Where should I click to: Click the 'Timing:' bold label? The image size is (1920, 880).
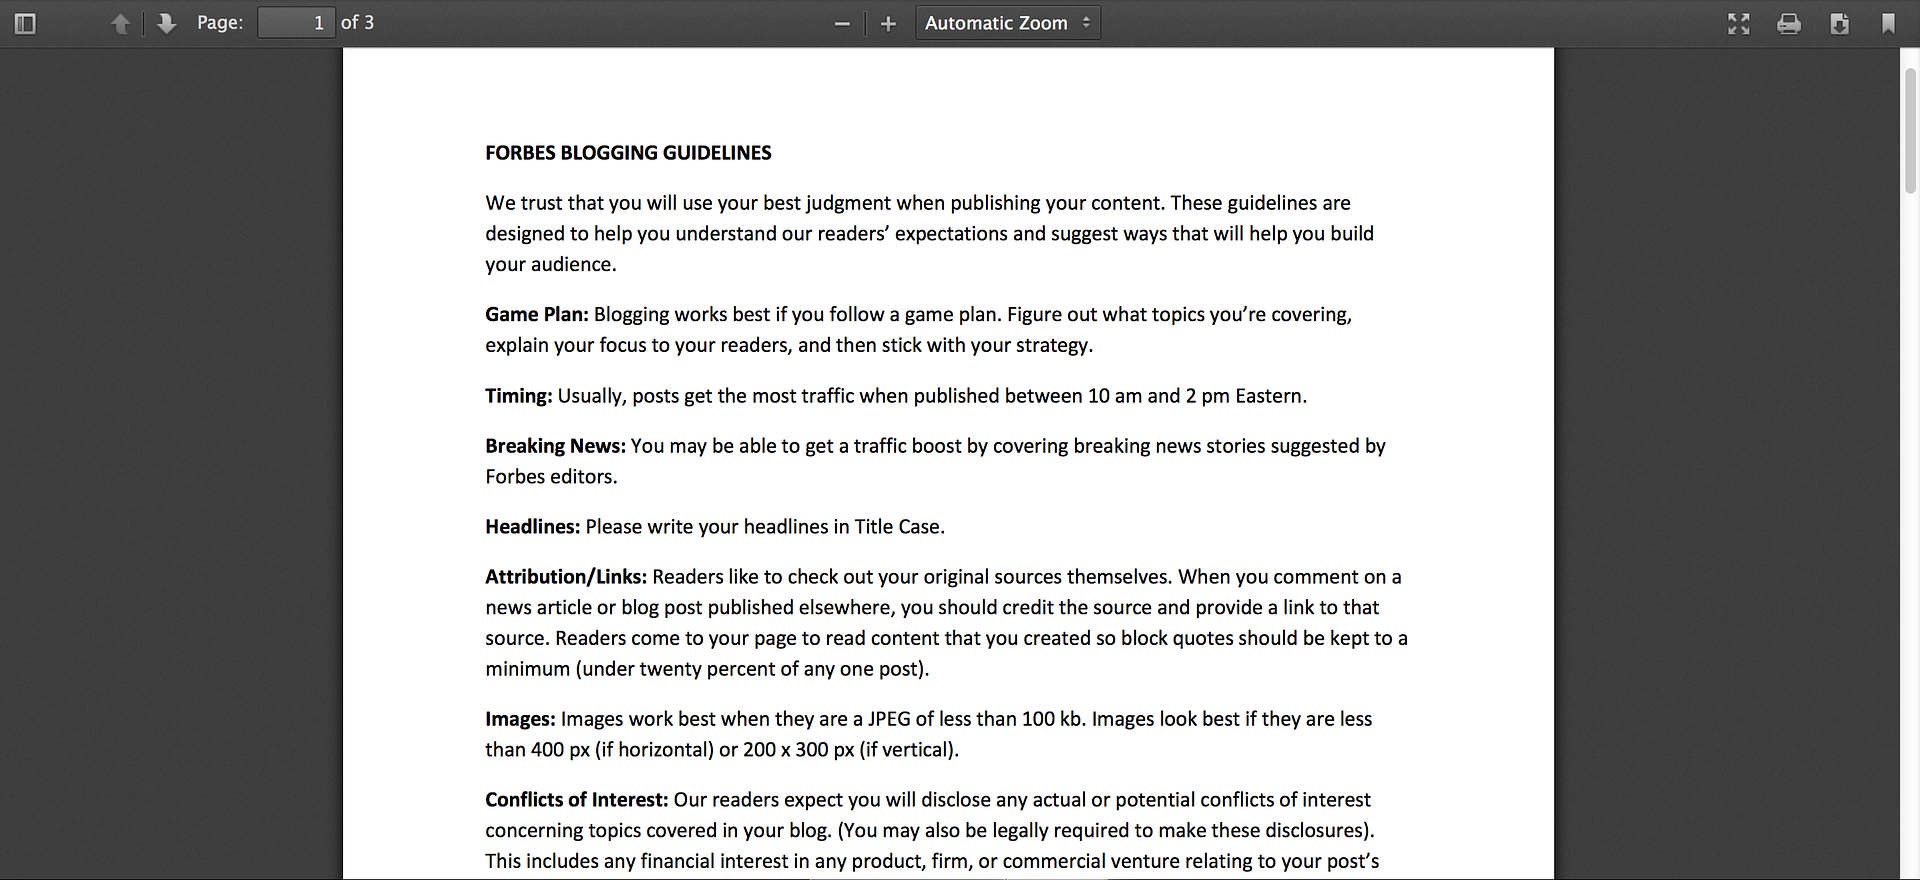coord(519,396)
